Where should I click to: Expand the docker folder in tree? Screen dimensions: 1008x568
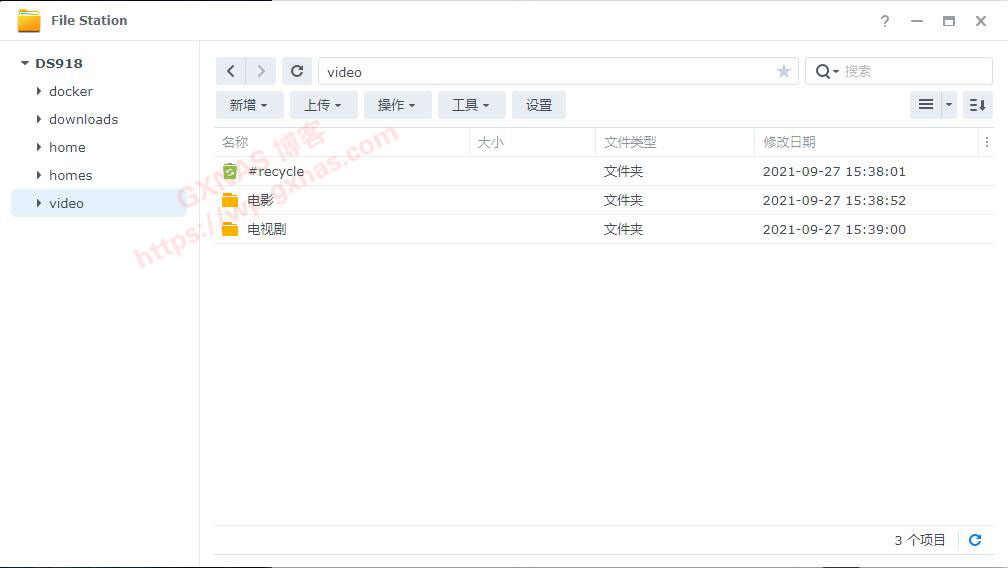pyautogui.click(x=39, y=91)
